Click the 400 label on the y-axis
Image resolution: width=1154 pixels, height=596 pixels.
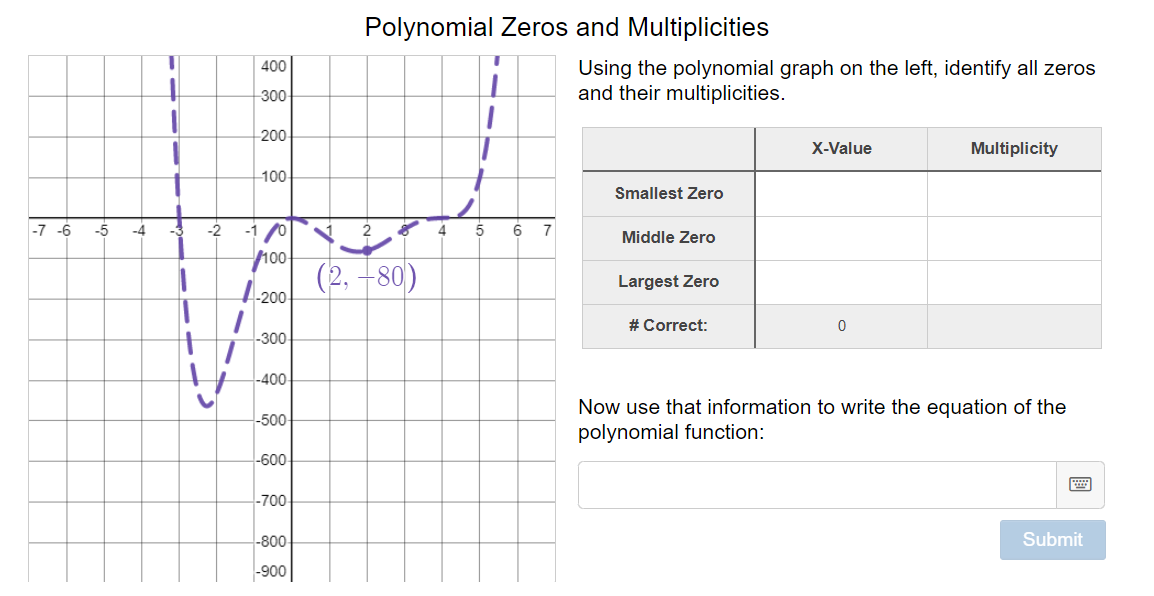[272, 67]
